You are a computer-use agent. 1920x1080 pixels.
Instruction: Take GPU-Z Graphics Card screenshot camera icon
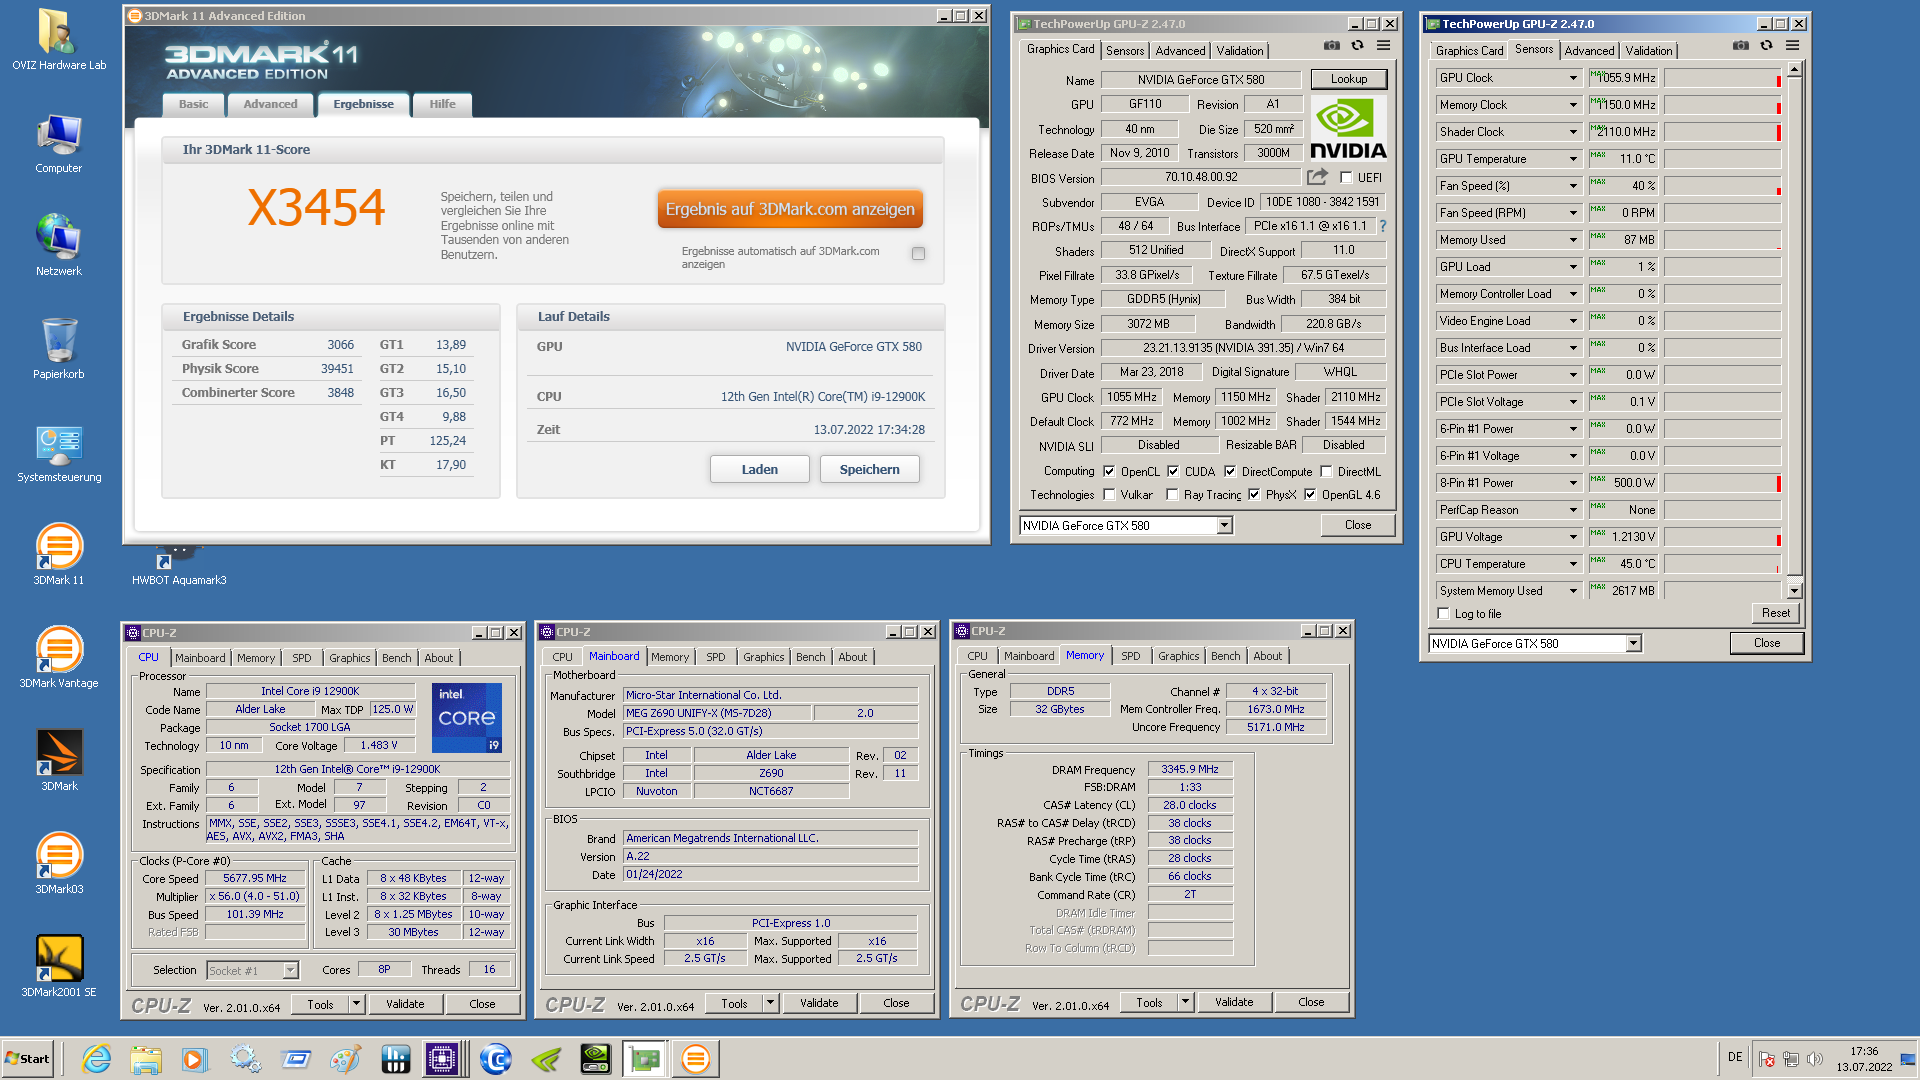(x=1331, y=46)
